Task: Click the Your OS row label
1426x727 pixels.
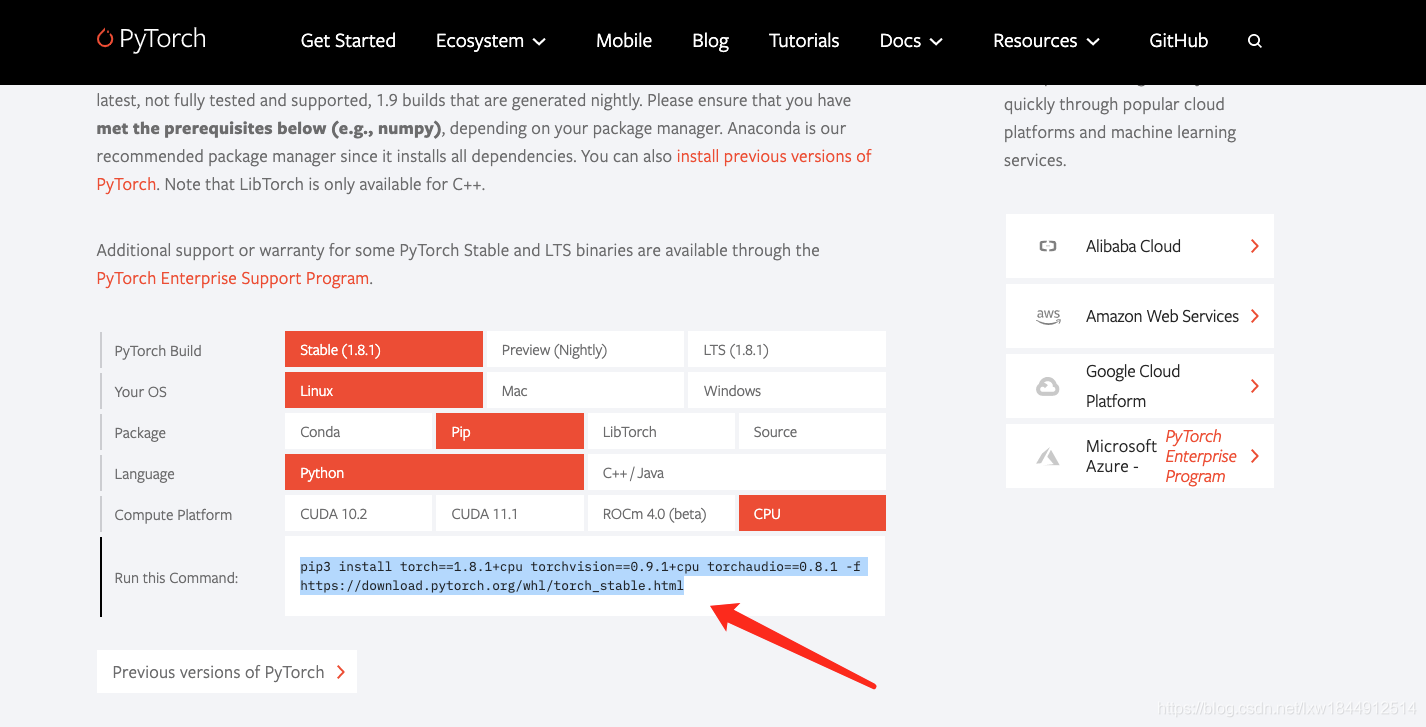Action: click(x=141, y=392)
